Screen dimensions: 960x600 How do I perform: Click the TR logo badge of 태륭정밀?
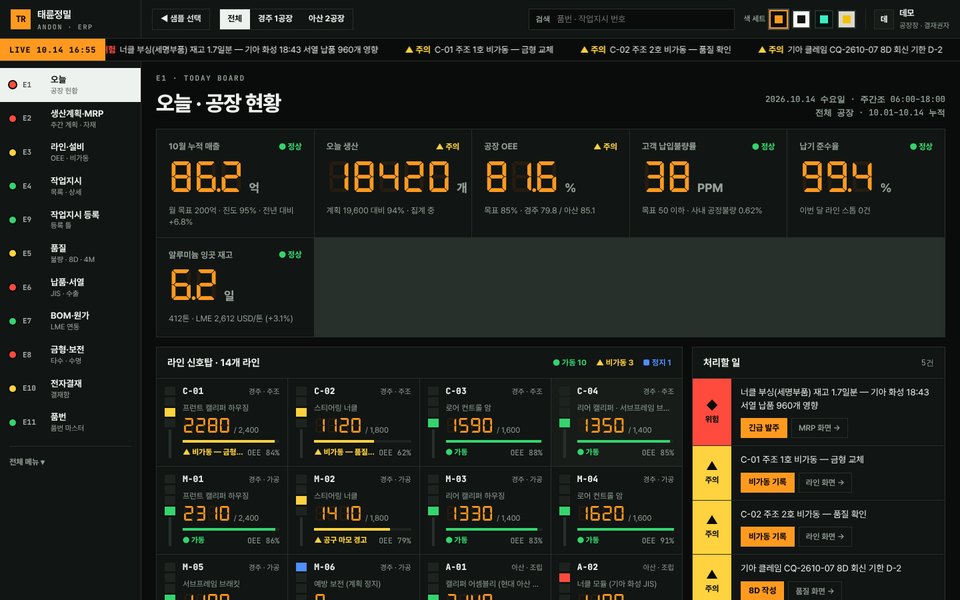(20, 19)
